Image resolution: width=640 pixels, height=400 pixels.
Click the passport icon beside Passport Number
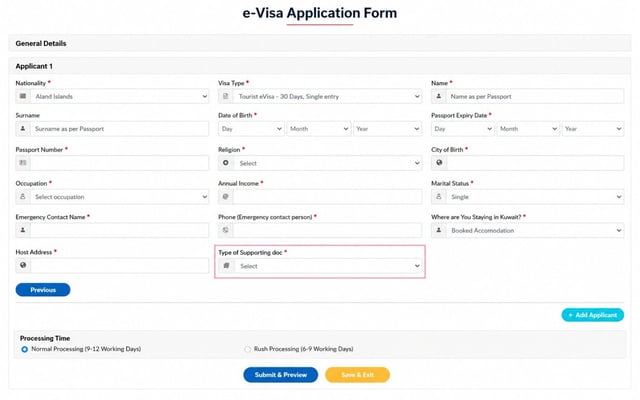pos(23,163)
